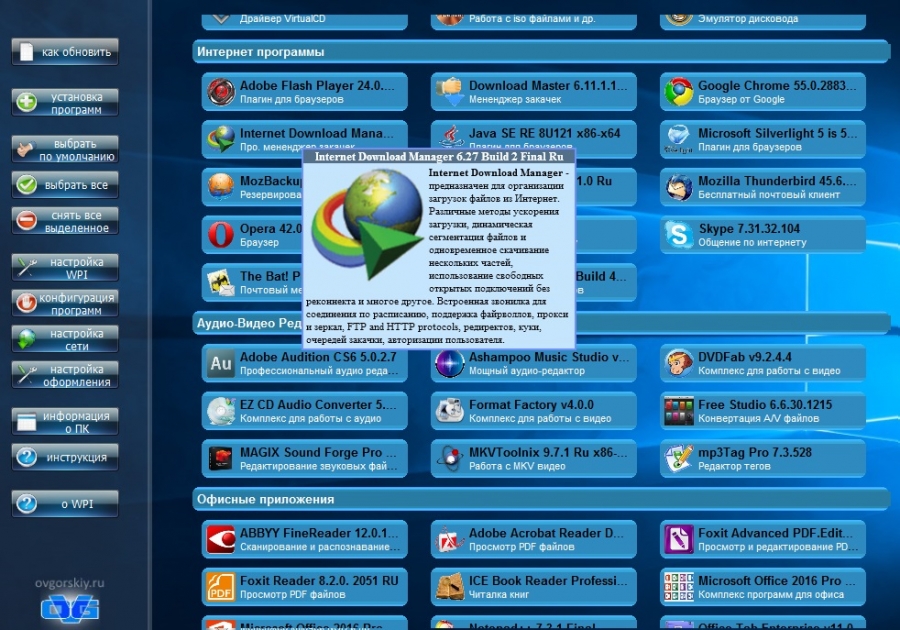
Task: Click the mp3Tag Pro icon
Action: pyautogui.click(x=678, y=458)
